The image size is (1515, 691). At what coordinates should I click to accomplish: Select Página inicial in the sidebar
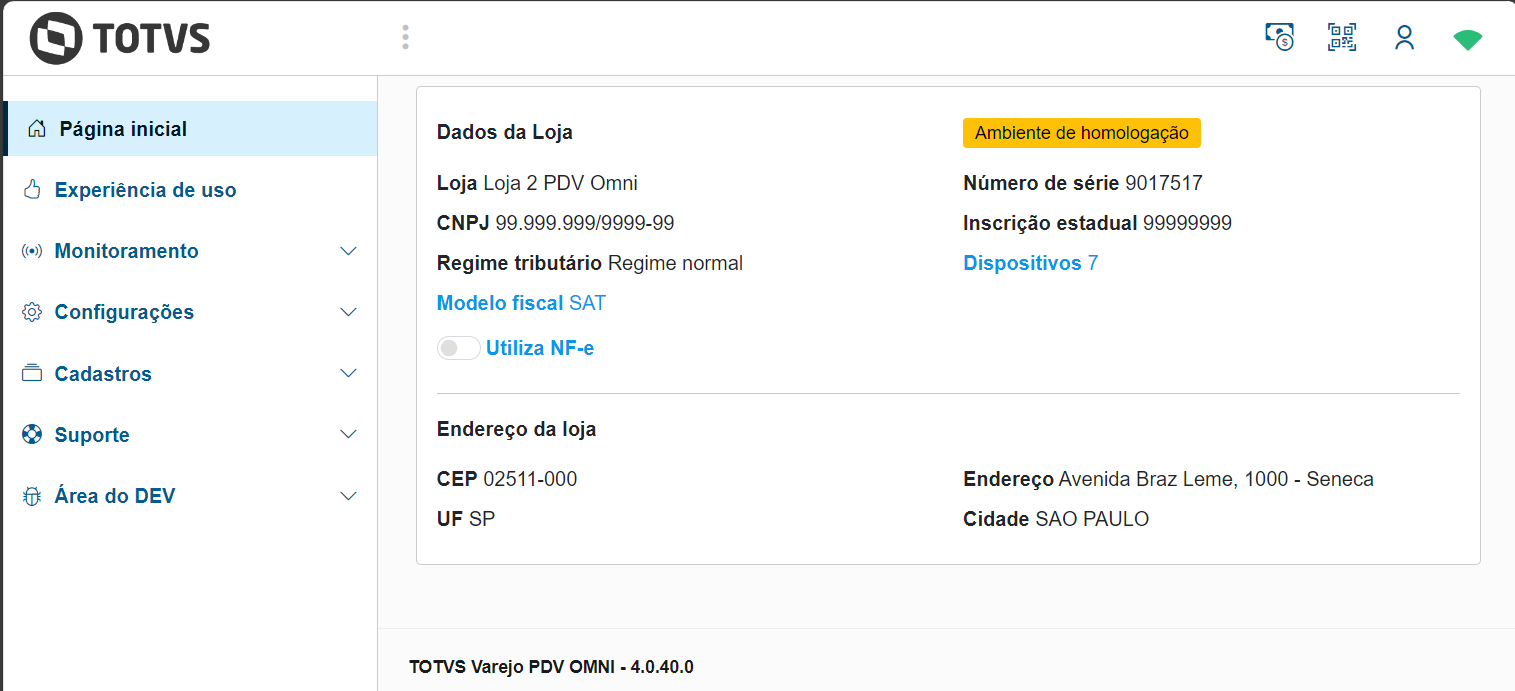(x=123, y=129)
